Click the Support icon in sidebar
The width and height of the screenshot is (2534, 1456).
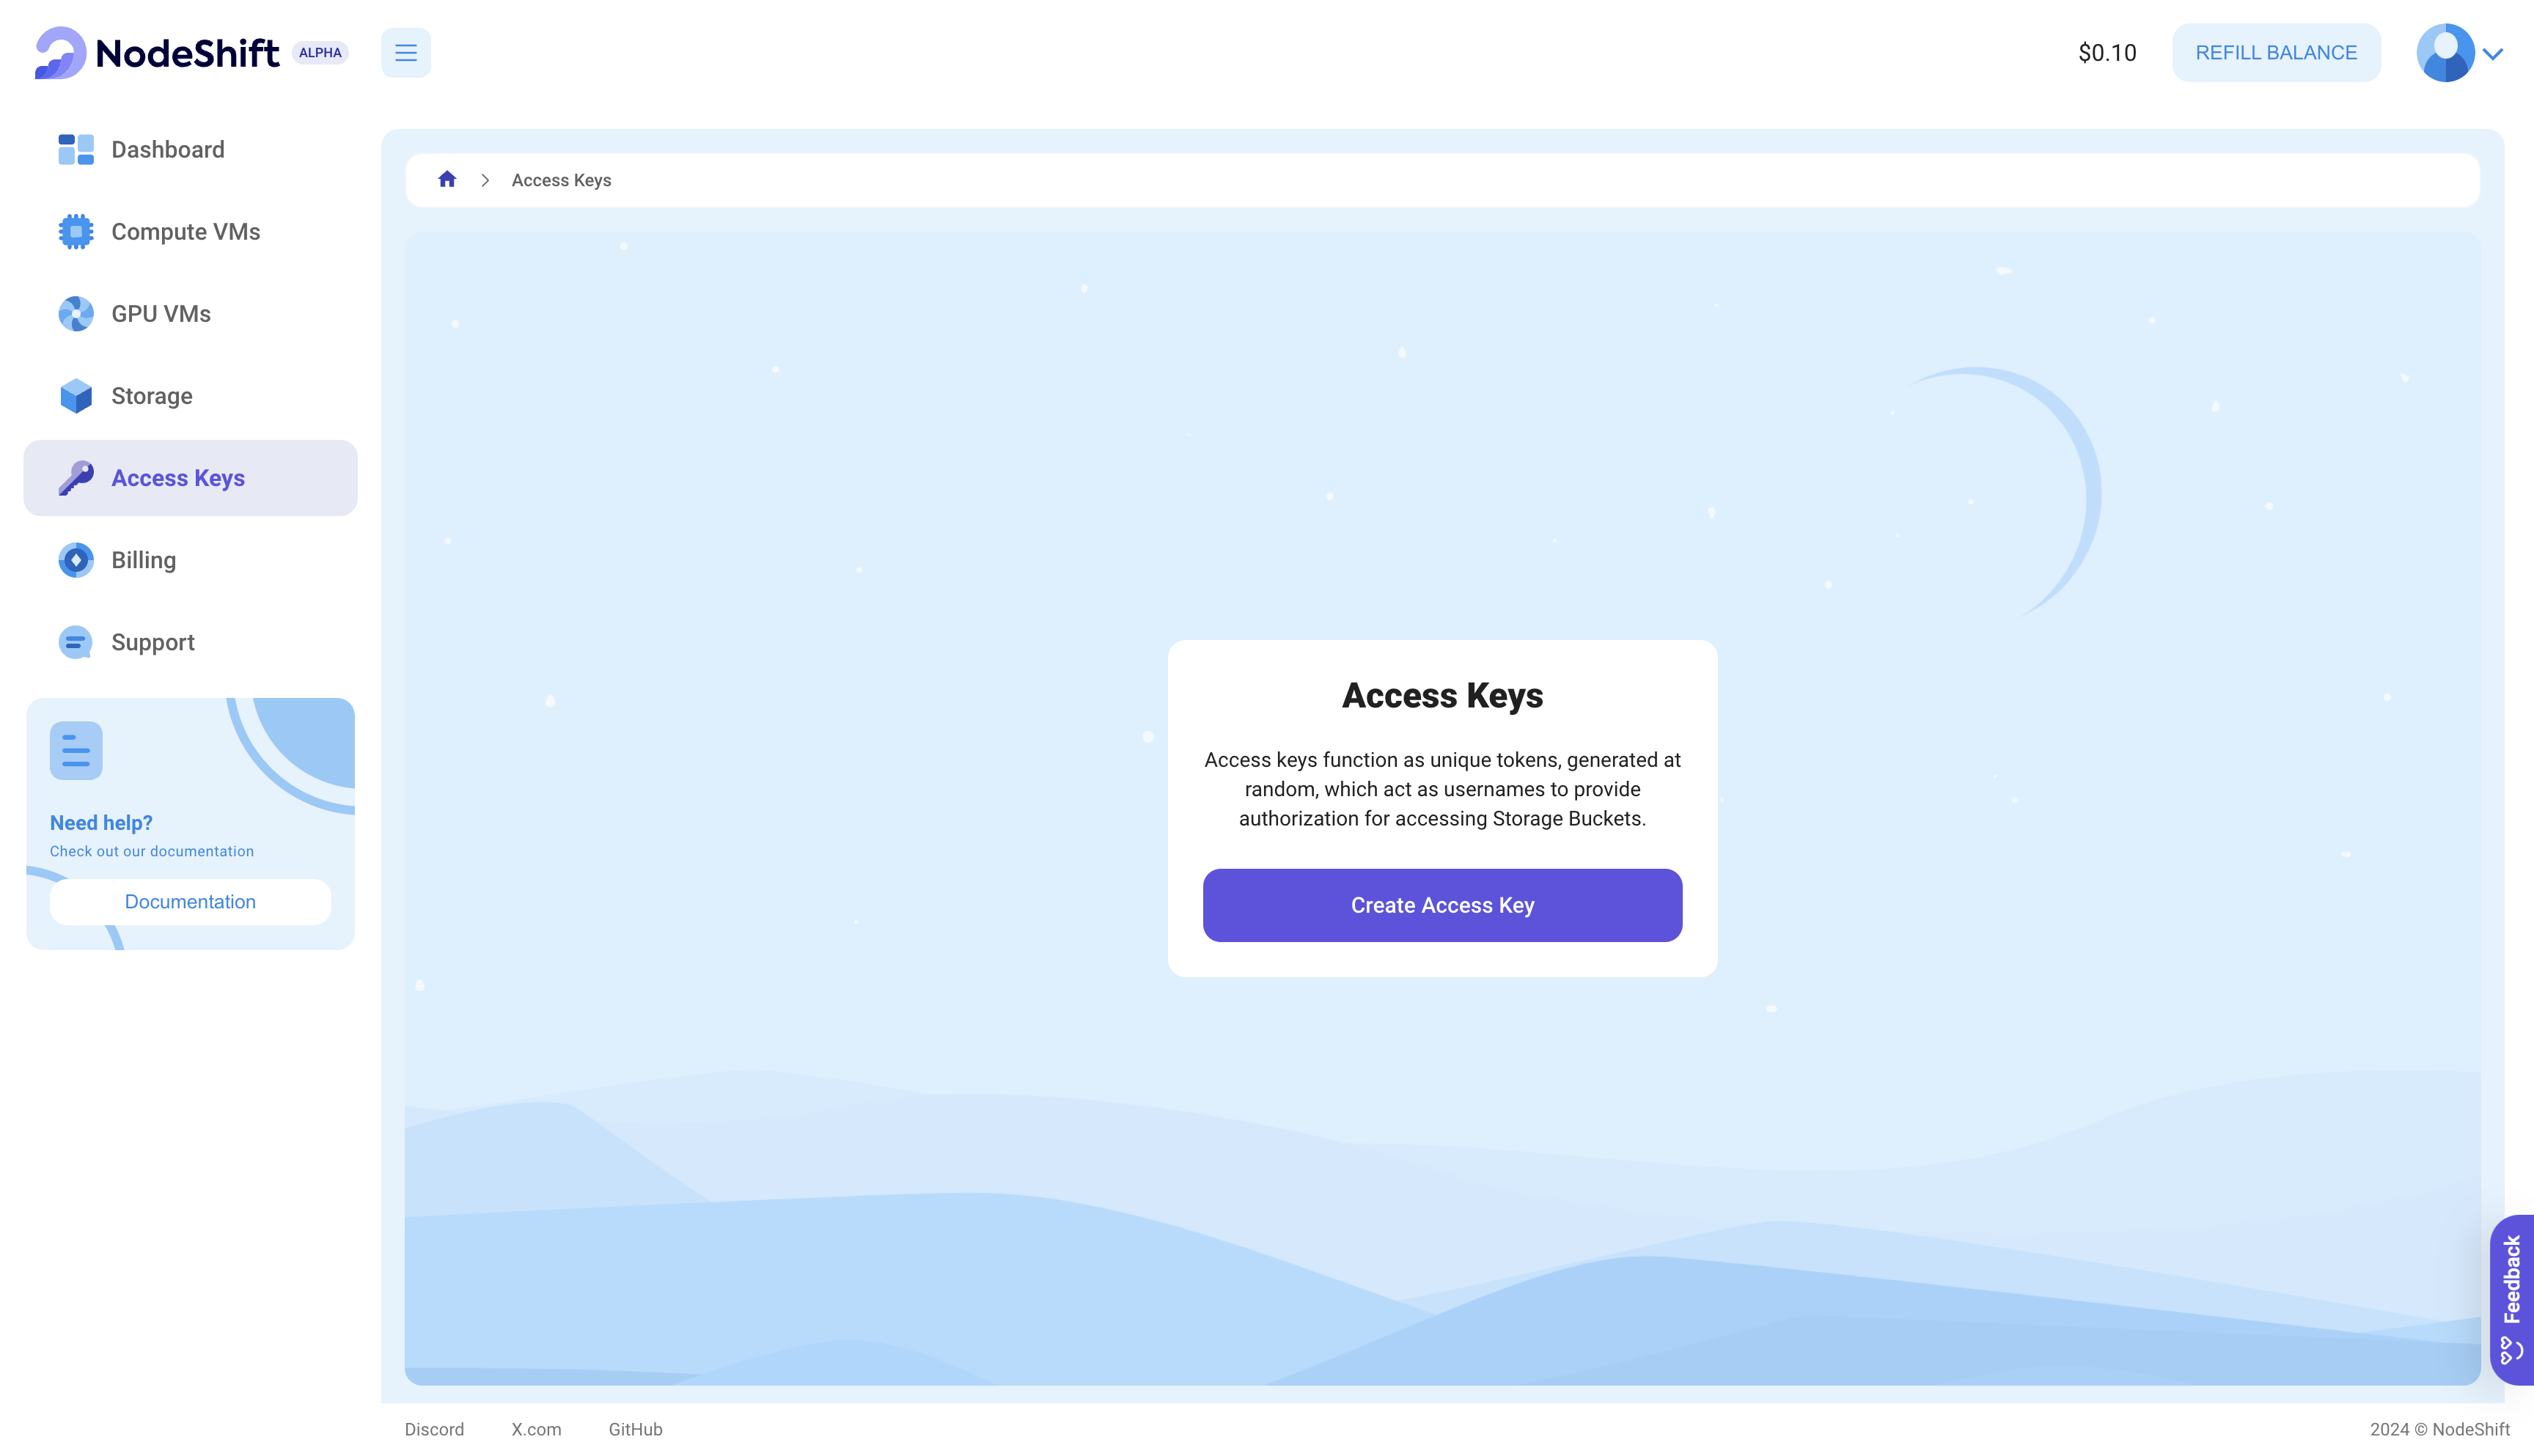[x=75, y=642]
